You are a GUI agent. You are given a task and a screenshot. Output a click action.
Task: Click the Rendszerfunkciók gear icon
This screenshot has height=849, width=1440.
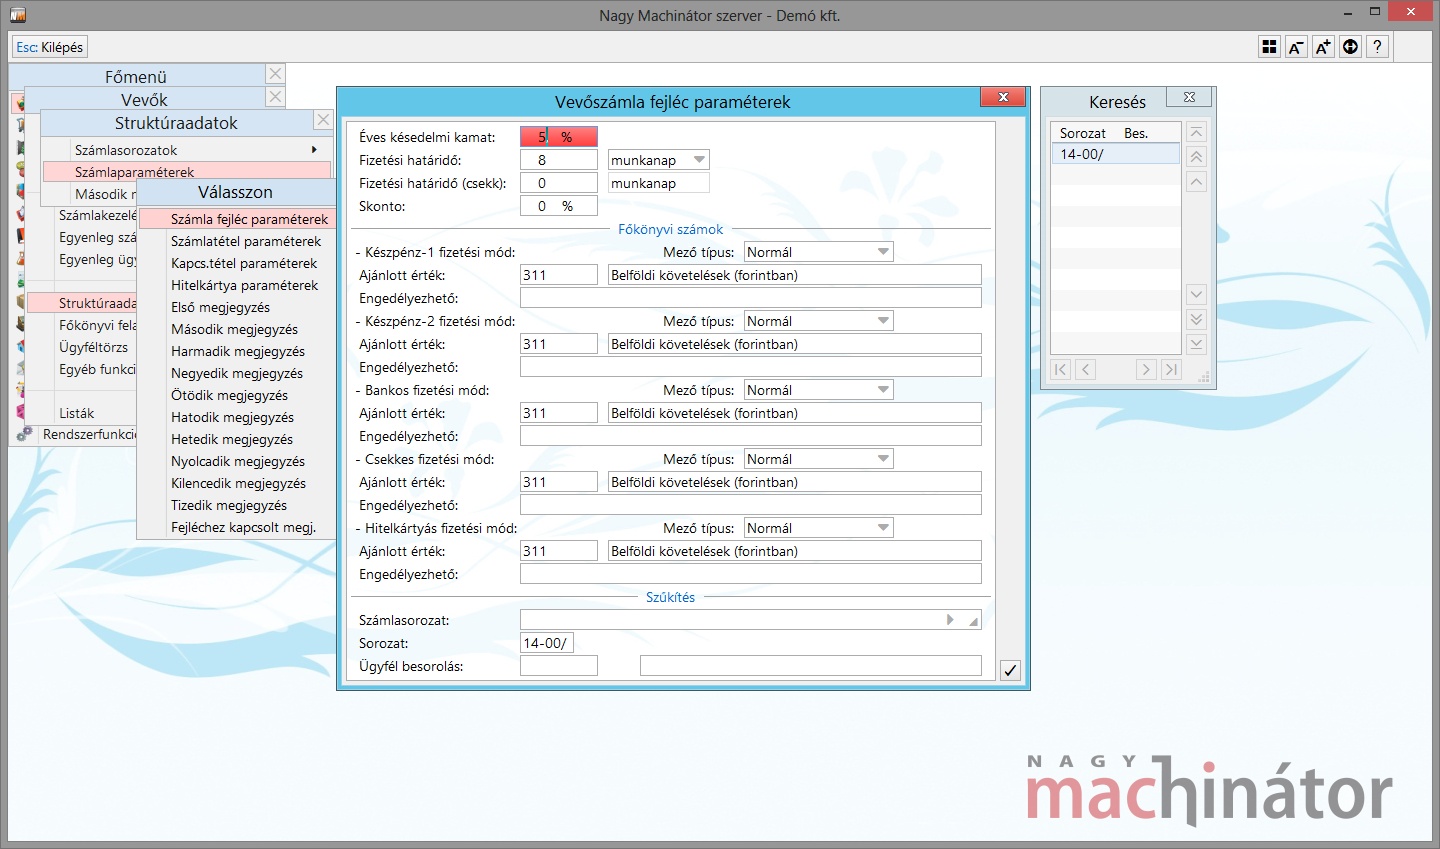(x=24, y=434)
